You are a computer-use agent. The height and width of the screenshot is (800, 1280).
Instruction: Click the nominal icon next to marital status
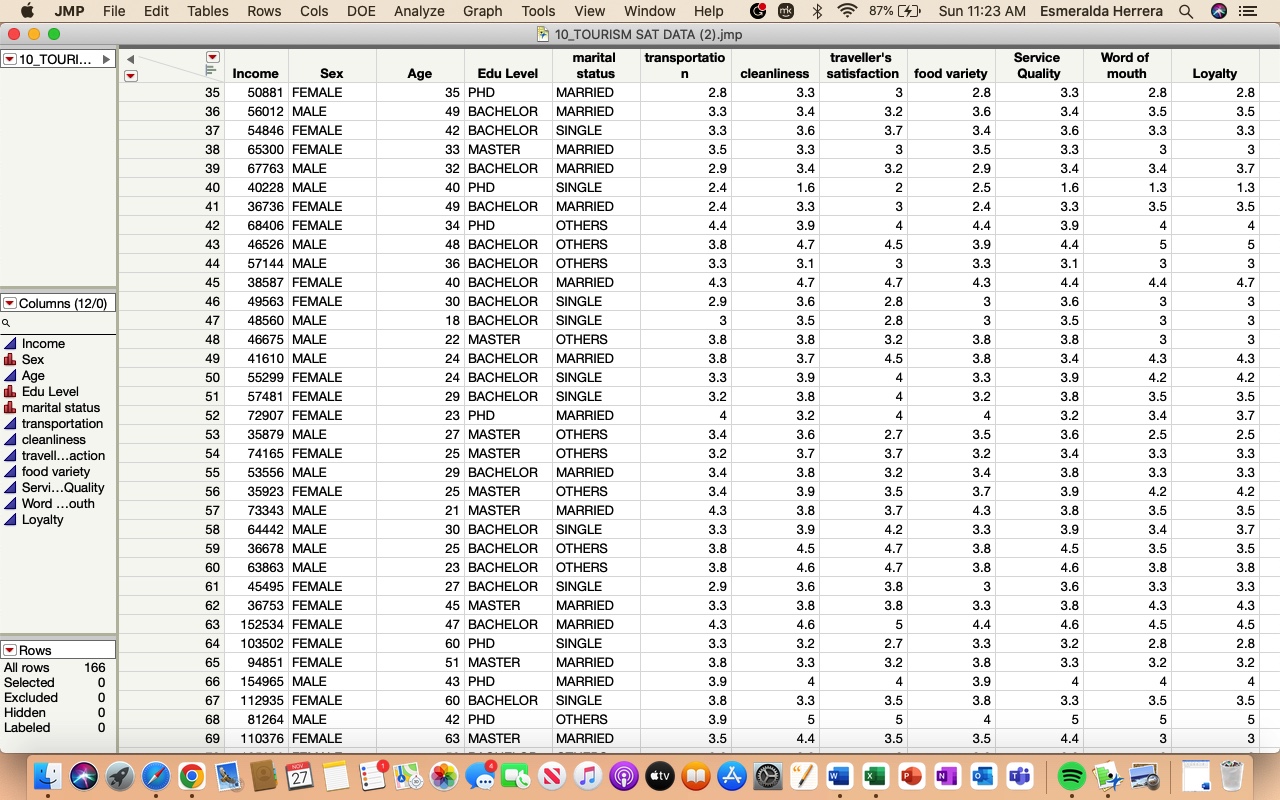pyautogui.click(x=8, y=407)
